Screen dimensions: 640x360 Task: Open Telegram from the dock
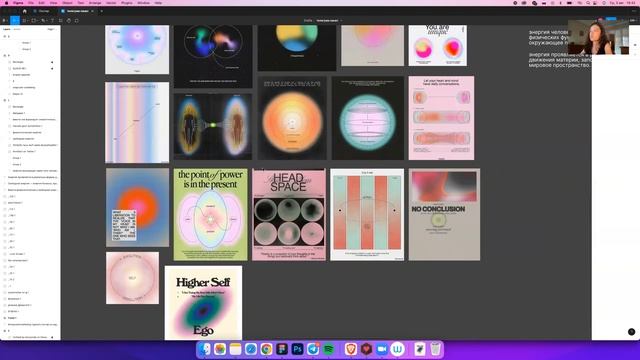313,349
